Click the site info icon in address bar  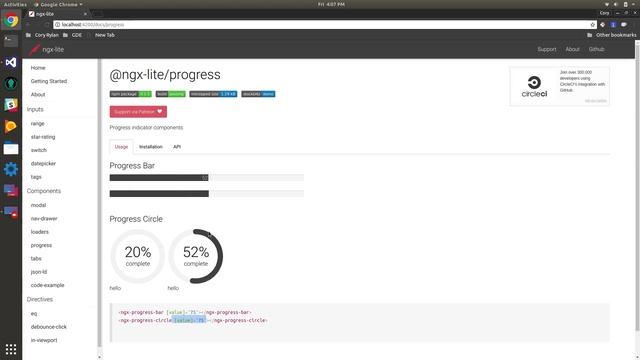[x=58, y=24]
